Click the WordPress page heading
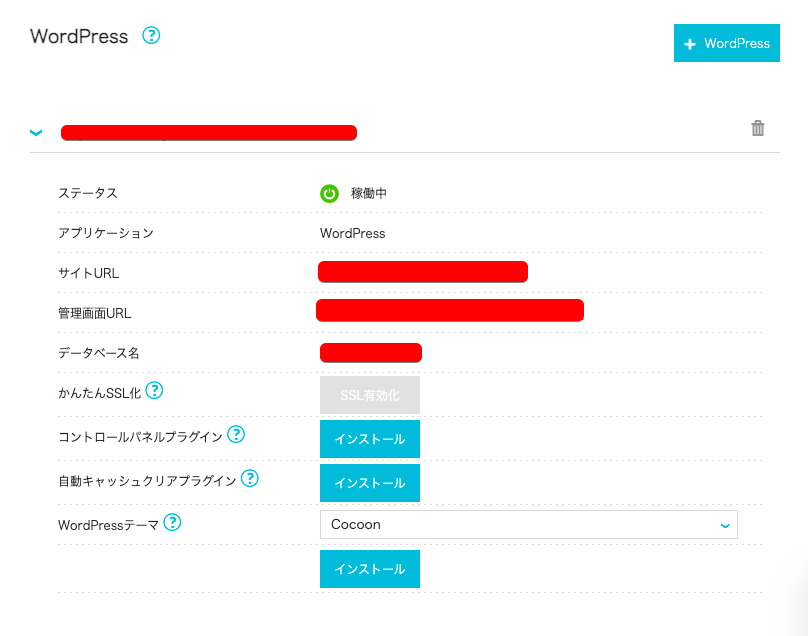Screen dimensions: 808x636 point(80,36)
